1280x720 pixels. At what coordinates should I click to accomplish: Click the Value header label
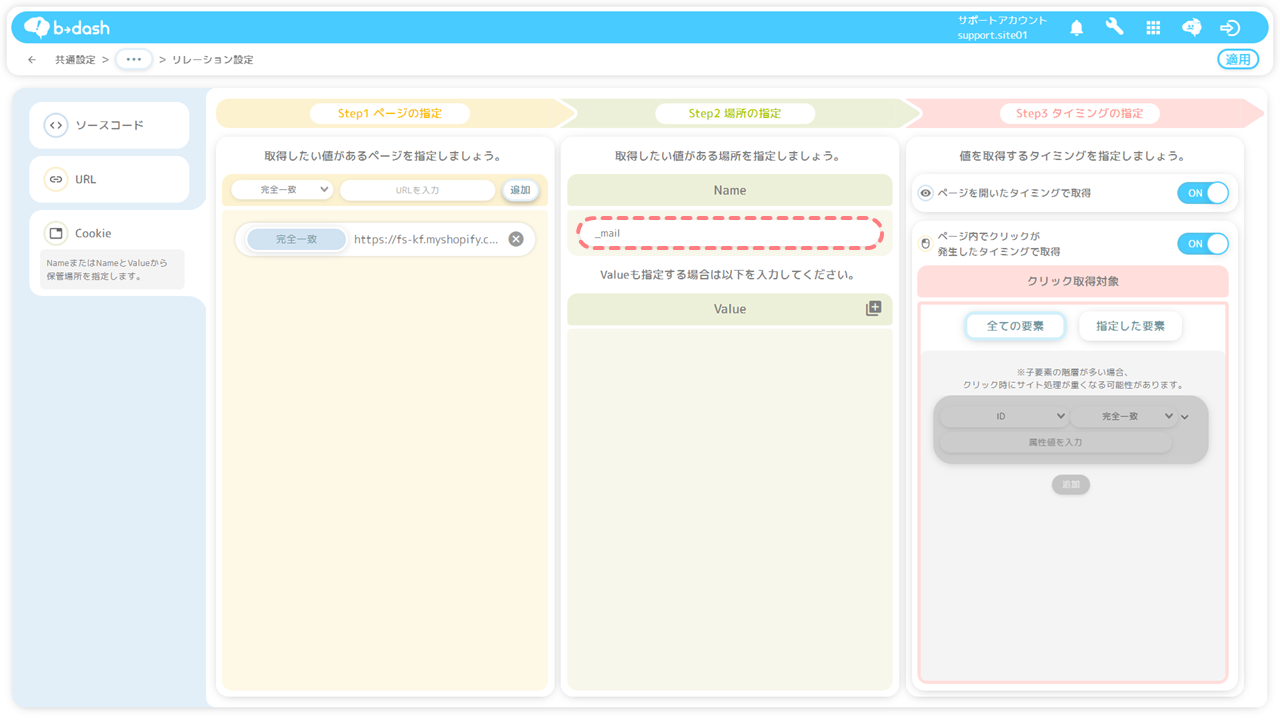pos(730,309)
